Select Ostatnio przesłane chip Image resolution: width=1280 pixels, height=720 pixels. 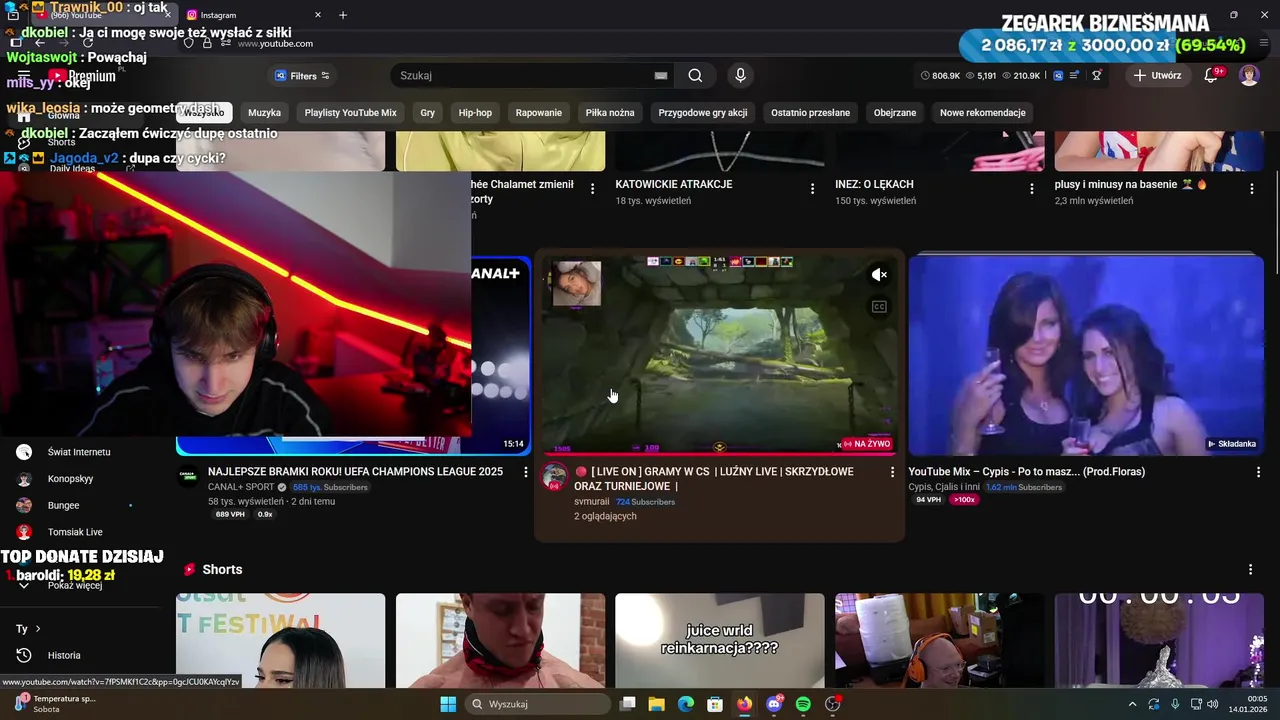pyautogui.click(x=810, y=113)
